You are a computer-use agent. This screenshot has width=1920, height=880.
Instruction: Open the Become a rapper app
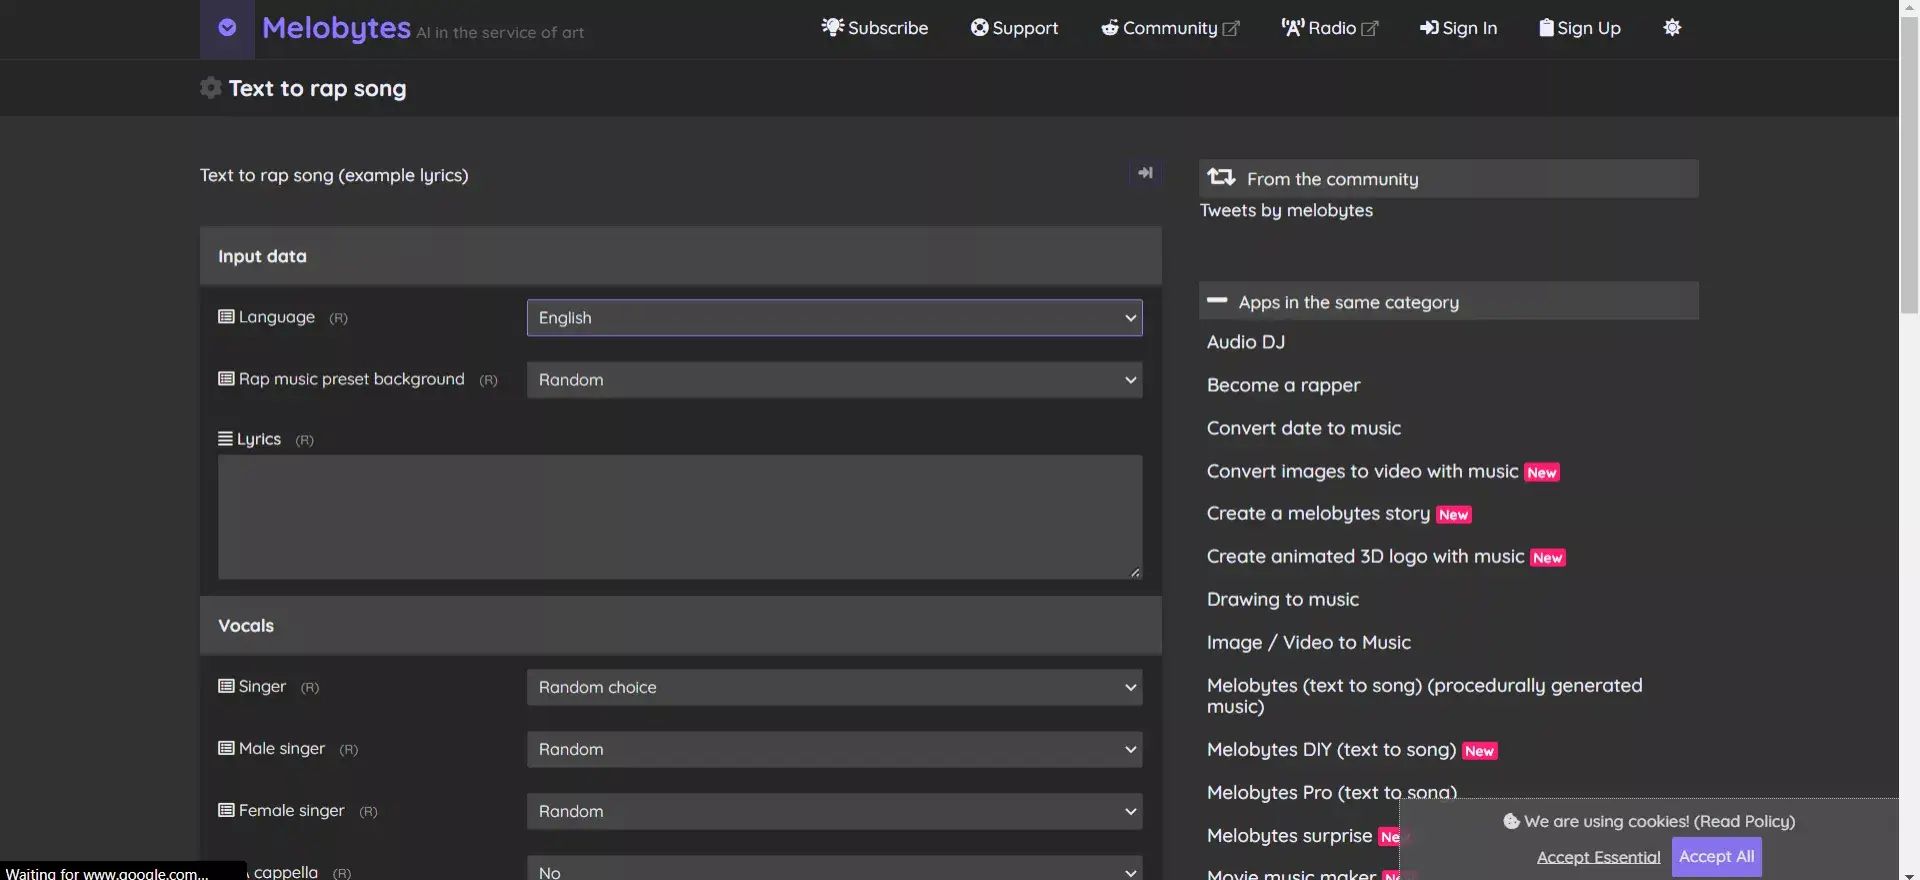click(1283, 385)
